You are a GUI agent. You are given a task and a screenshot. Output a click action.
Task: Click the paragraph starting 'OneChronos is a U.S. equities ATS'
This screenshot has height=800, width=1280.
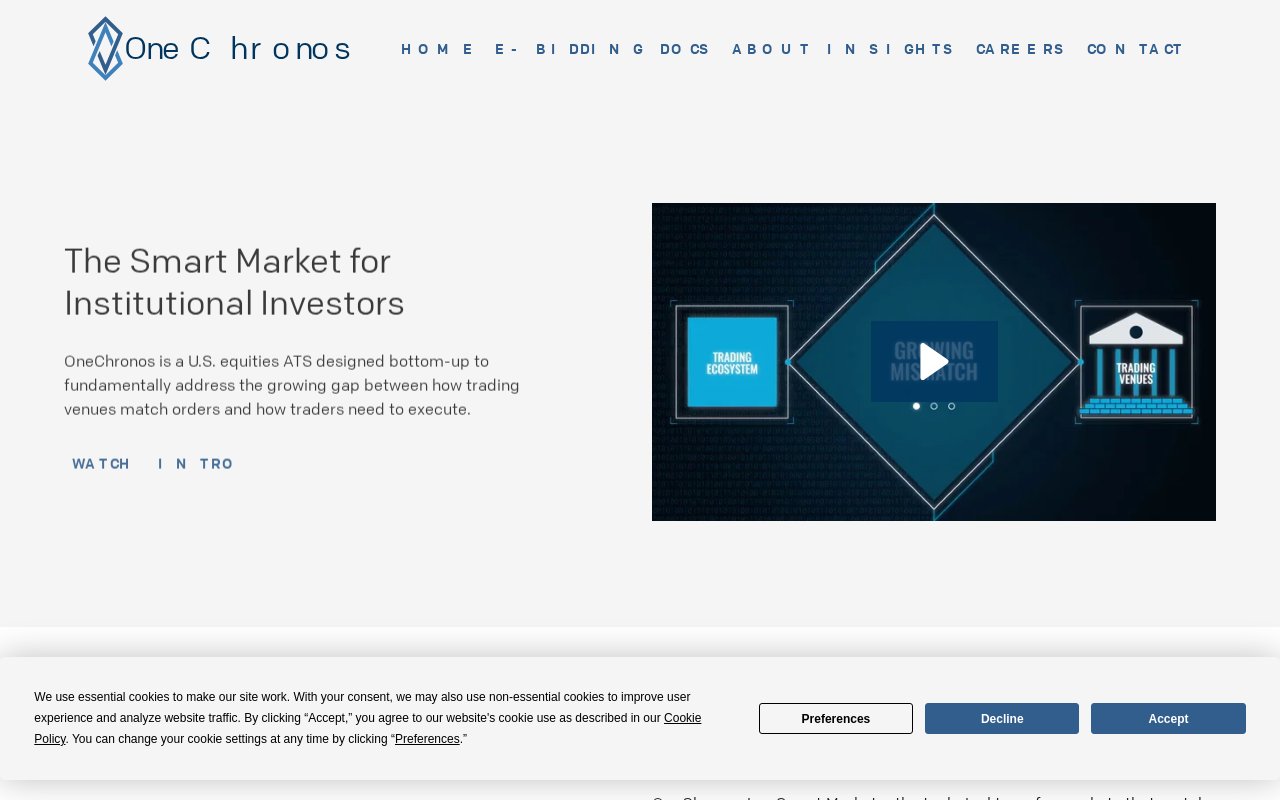[292, 385]
